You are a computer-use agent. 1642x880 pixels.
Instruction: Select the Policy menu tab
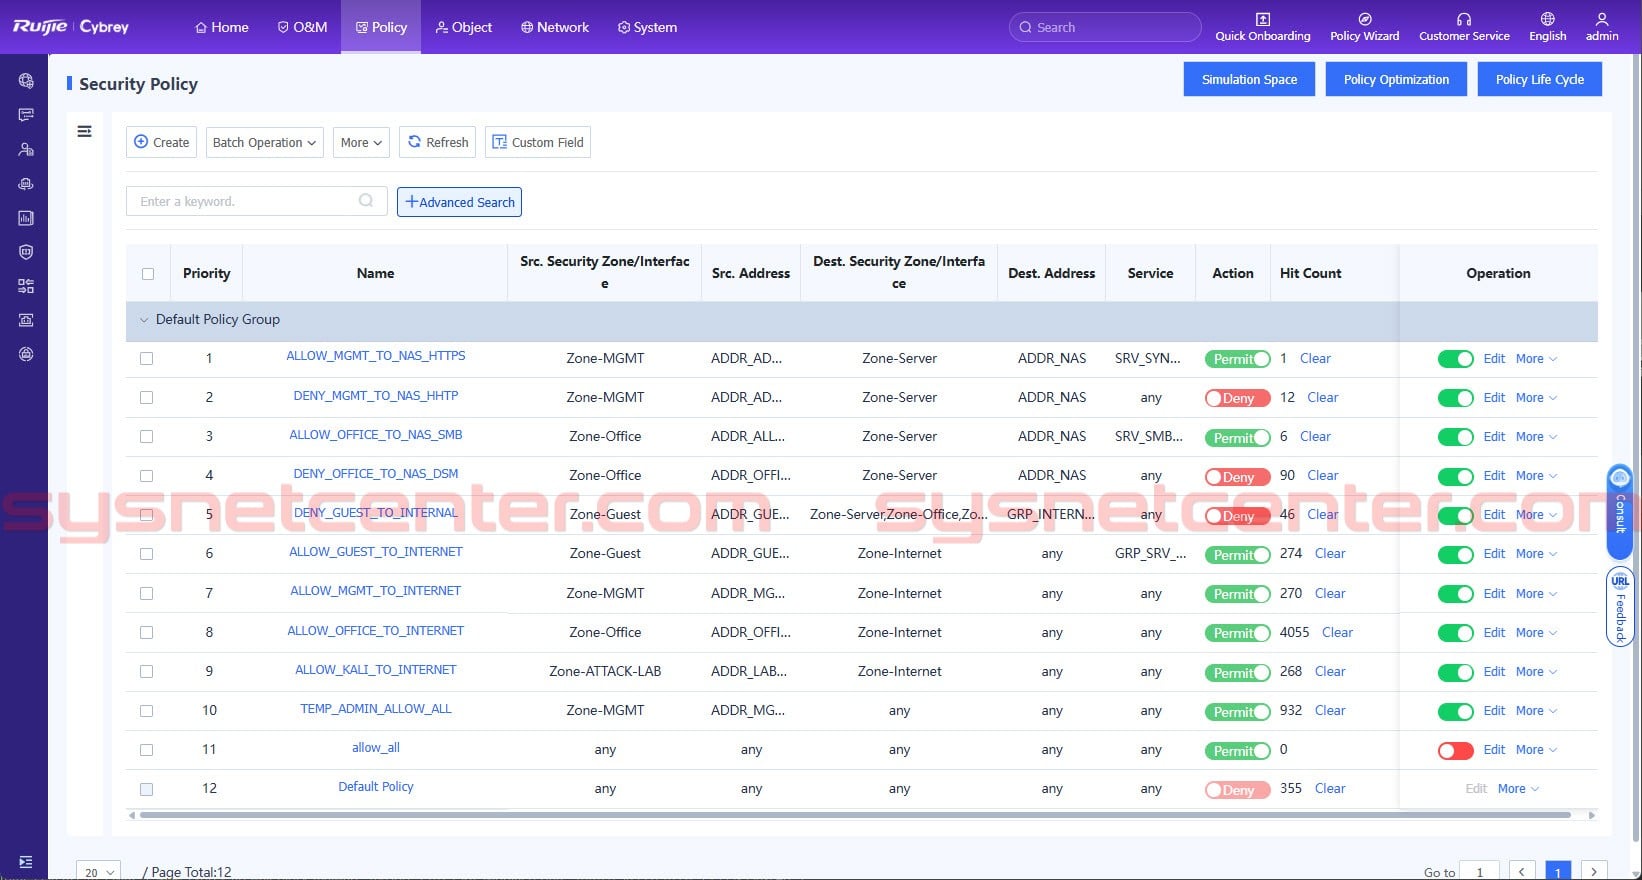(x=381, y=27)
